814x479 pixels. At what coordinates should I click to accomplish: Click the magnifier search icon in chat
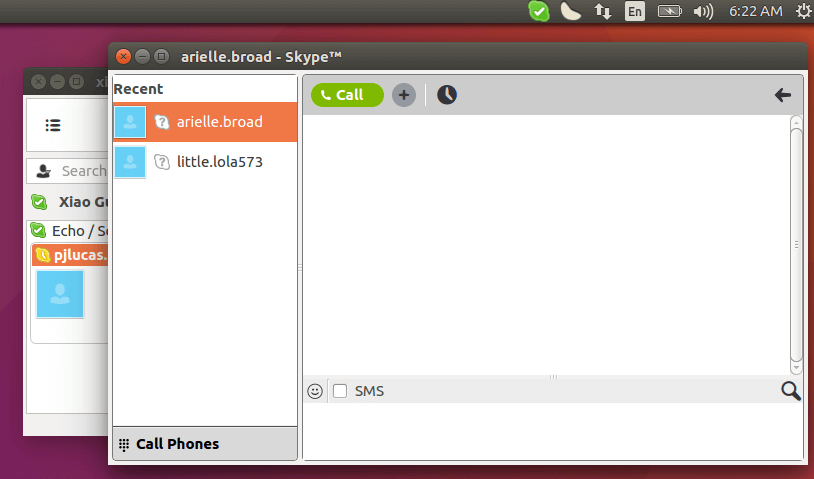click(x=791, y=391)
